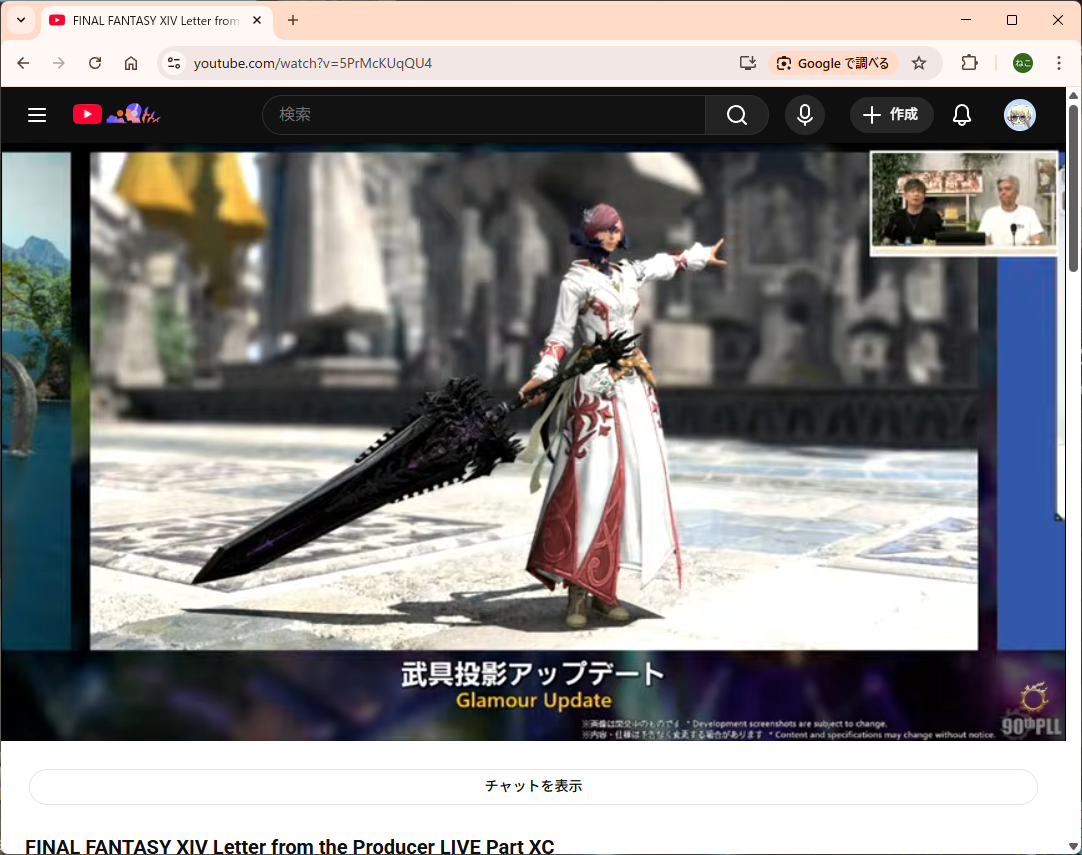1082x855 pixels.
Task: Expand the tab search dropdown arrow
Action: 20,20
